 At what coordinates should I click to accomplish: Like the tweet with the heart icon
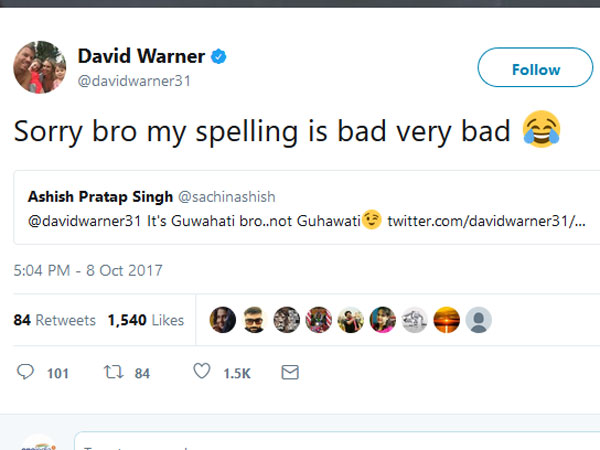point(202,372)
